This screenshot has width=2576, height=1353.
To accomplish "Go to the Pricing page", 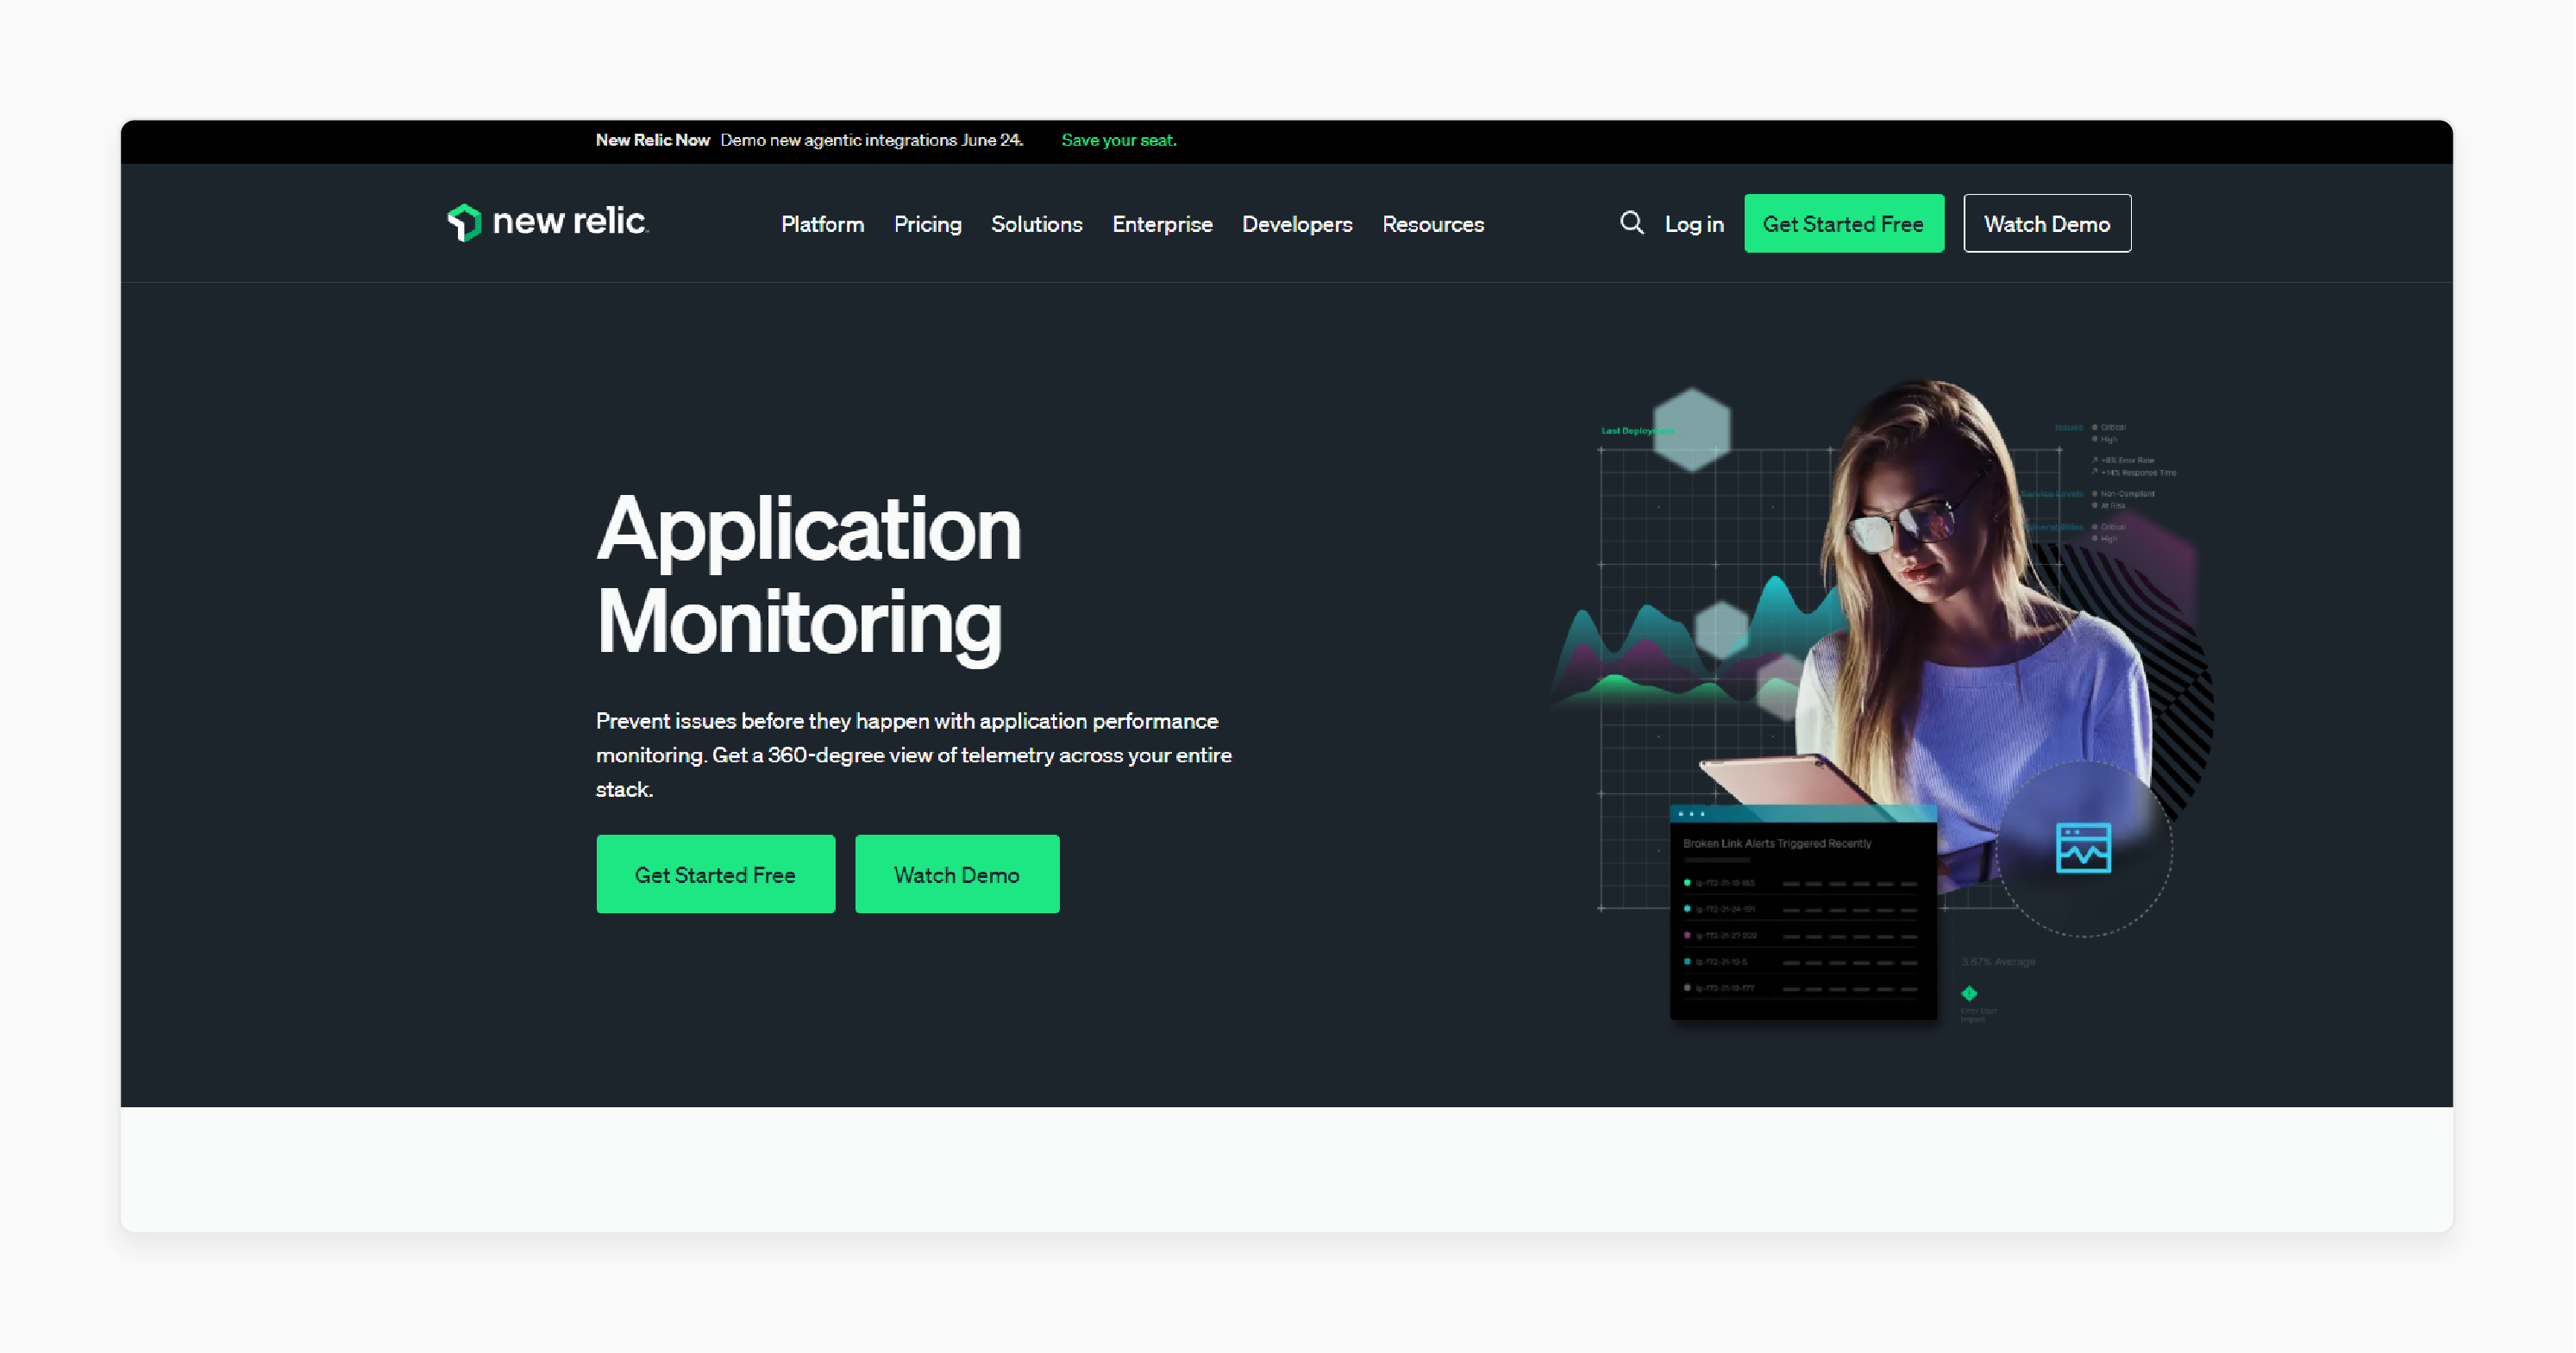I will (x=927, y=224).
